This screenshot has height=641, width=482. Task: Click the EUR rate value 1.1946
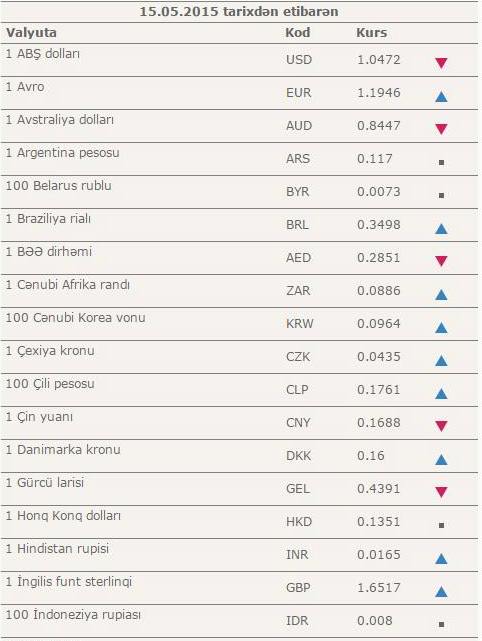379,93
